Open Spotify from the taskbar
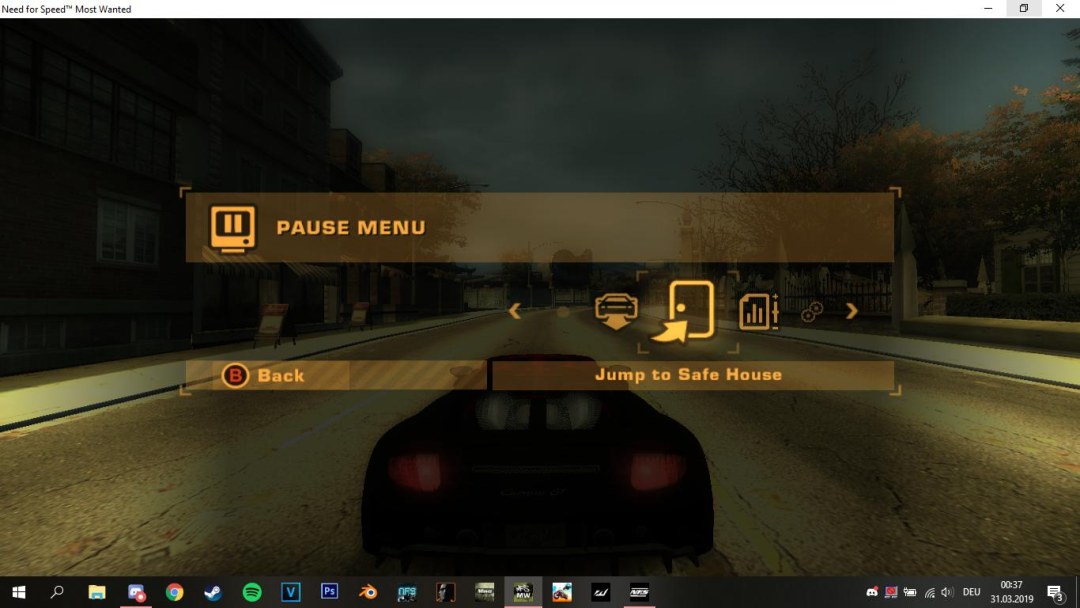This screenshot has height=608, width=1080. (252, 592)
